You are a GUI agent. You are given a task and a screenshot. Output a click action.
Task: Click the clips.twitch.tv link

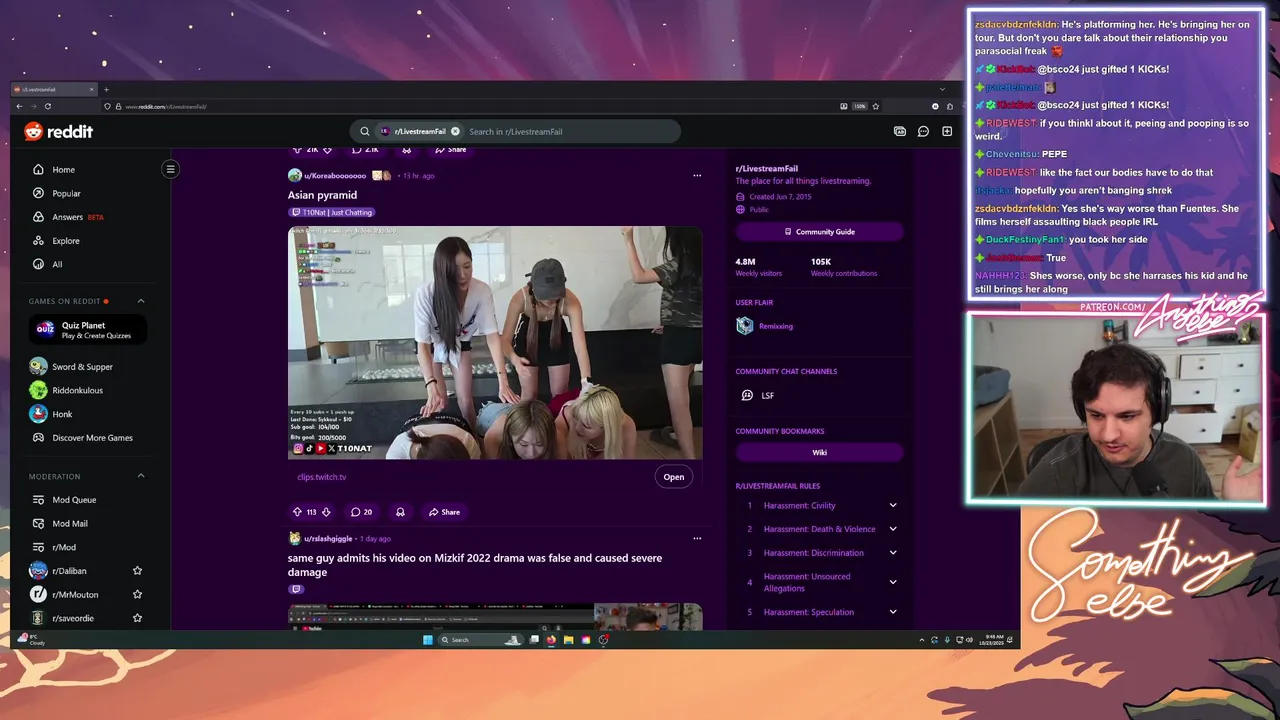point(321,477)
